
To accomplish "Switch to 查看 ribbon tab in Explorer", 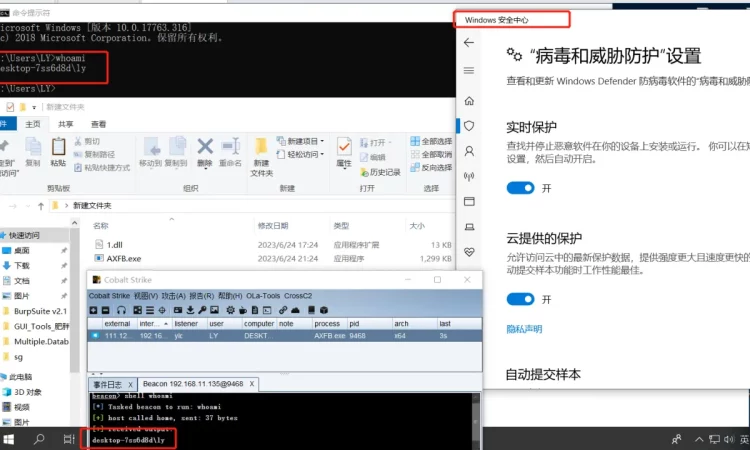I will [x=98, y=124].
